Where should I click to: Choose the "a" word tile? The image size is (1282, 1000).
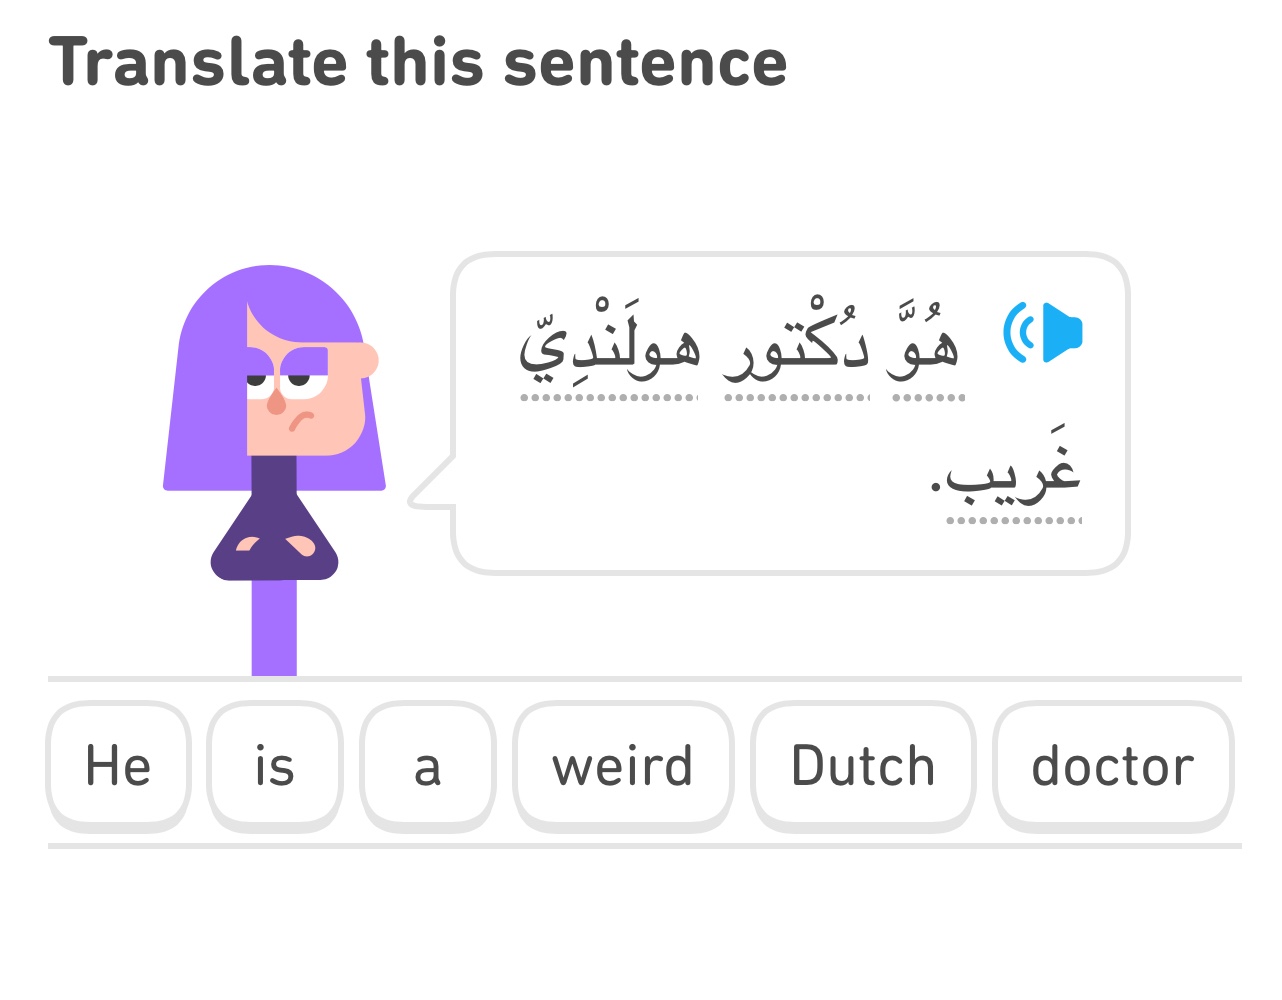tap(428, 766)
